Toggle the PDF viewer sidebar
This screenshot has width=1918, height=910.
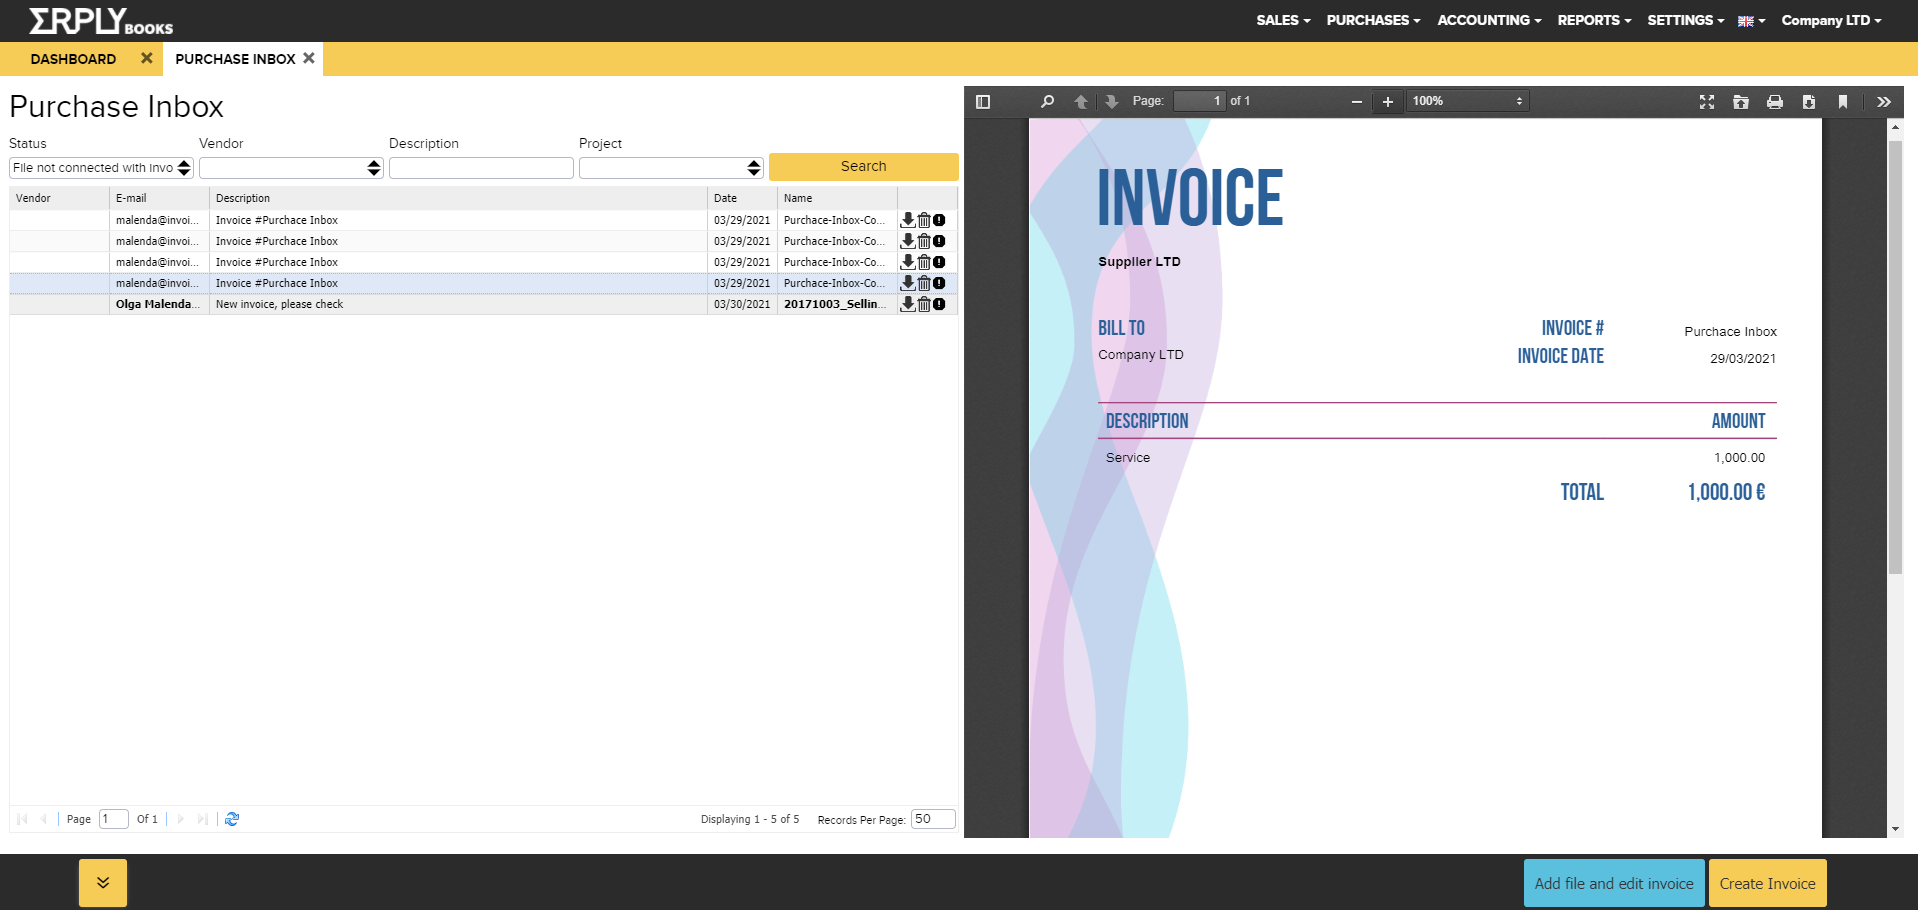pyautogui.click(x=983, y=102)
